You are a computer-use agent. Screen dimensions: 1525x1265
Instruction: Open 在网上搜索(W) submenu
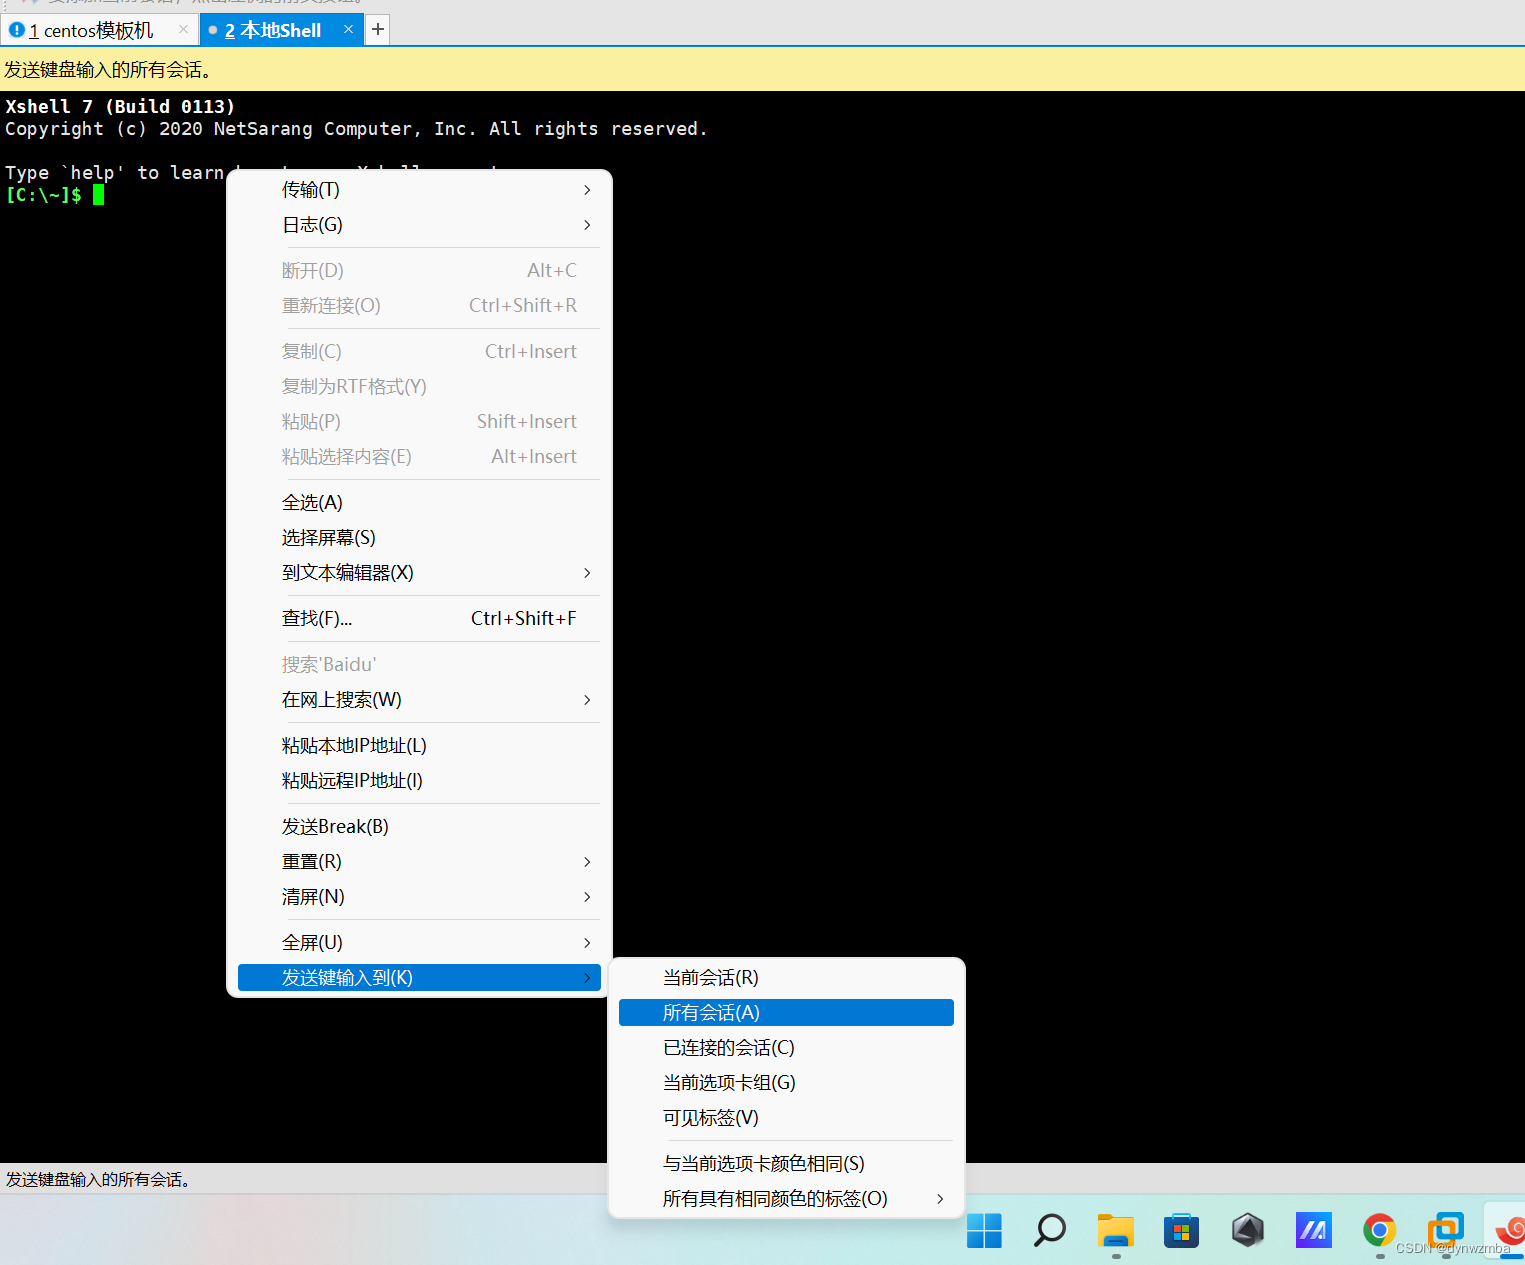click(x=419, y=700)
